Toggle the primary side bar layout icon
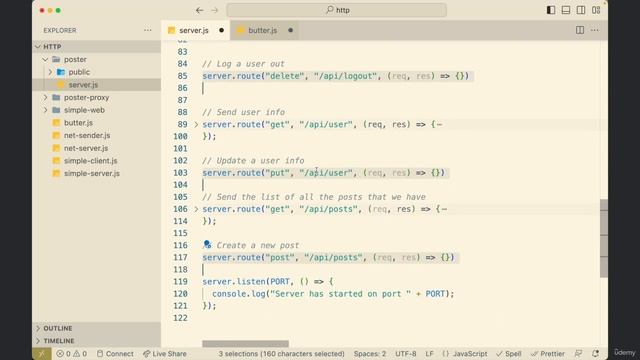Screen dimensions: 640x360 point(551,10)
